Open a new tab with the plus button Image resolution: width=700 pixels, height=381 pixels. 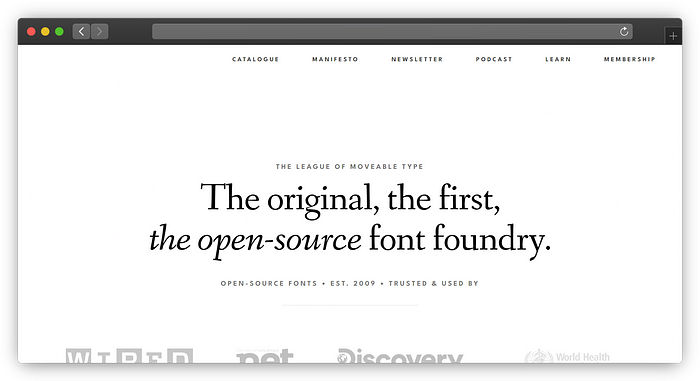[673, 36]
